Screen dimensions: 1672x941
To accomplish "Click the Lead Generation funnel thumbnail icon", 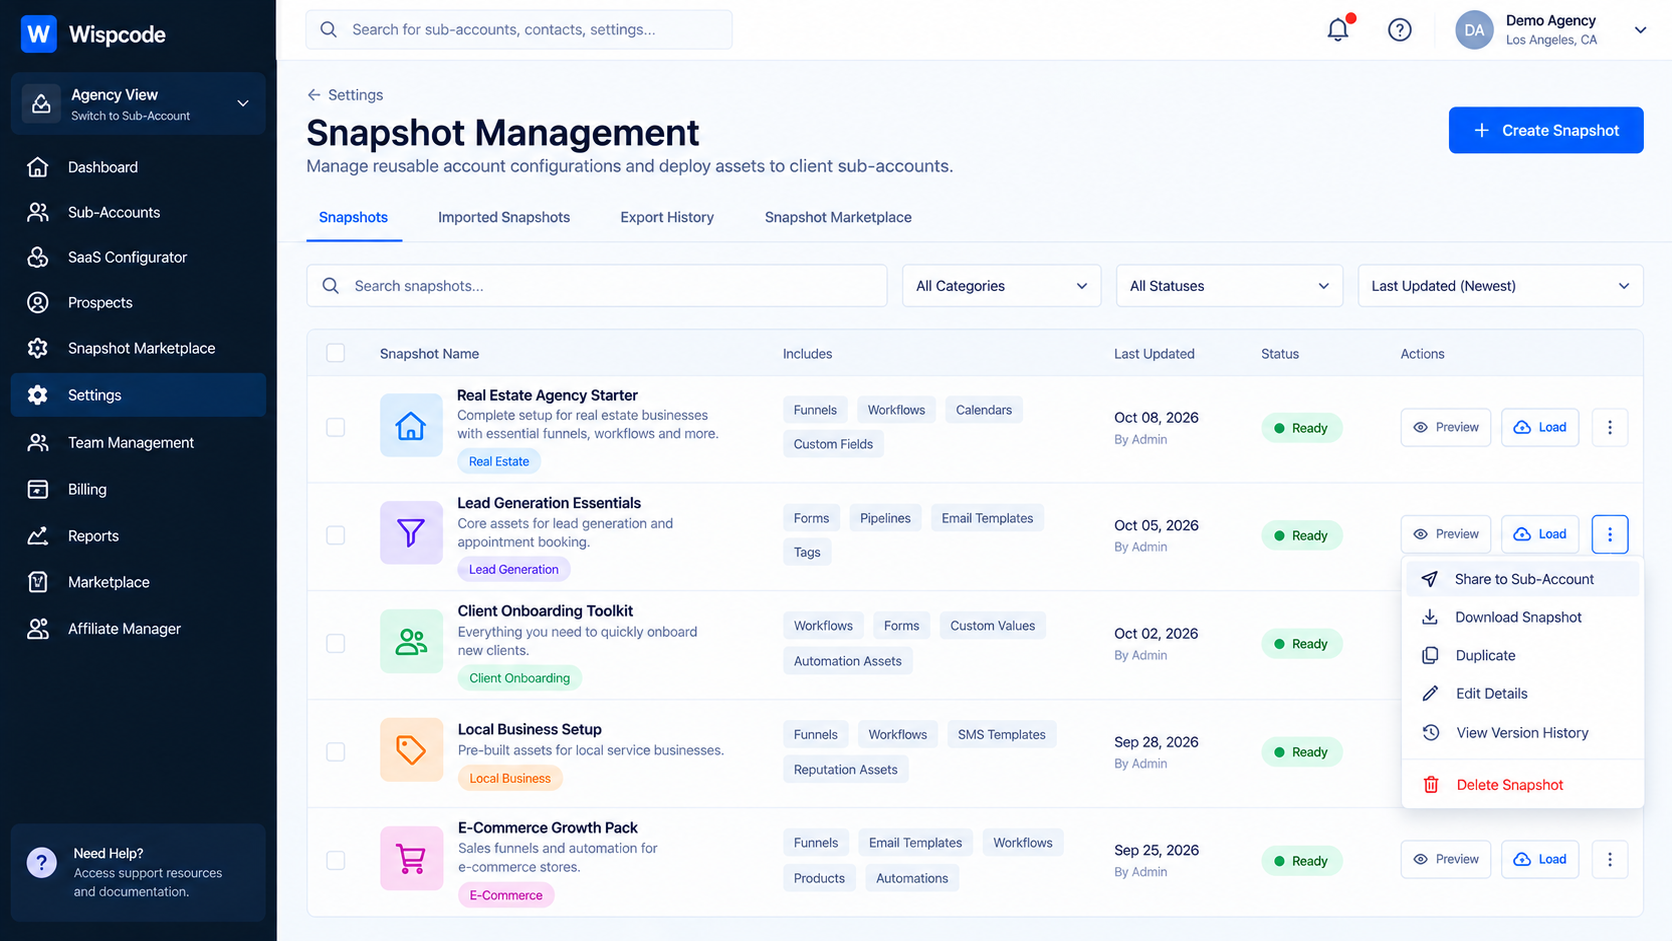I will 411,533.
